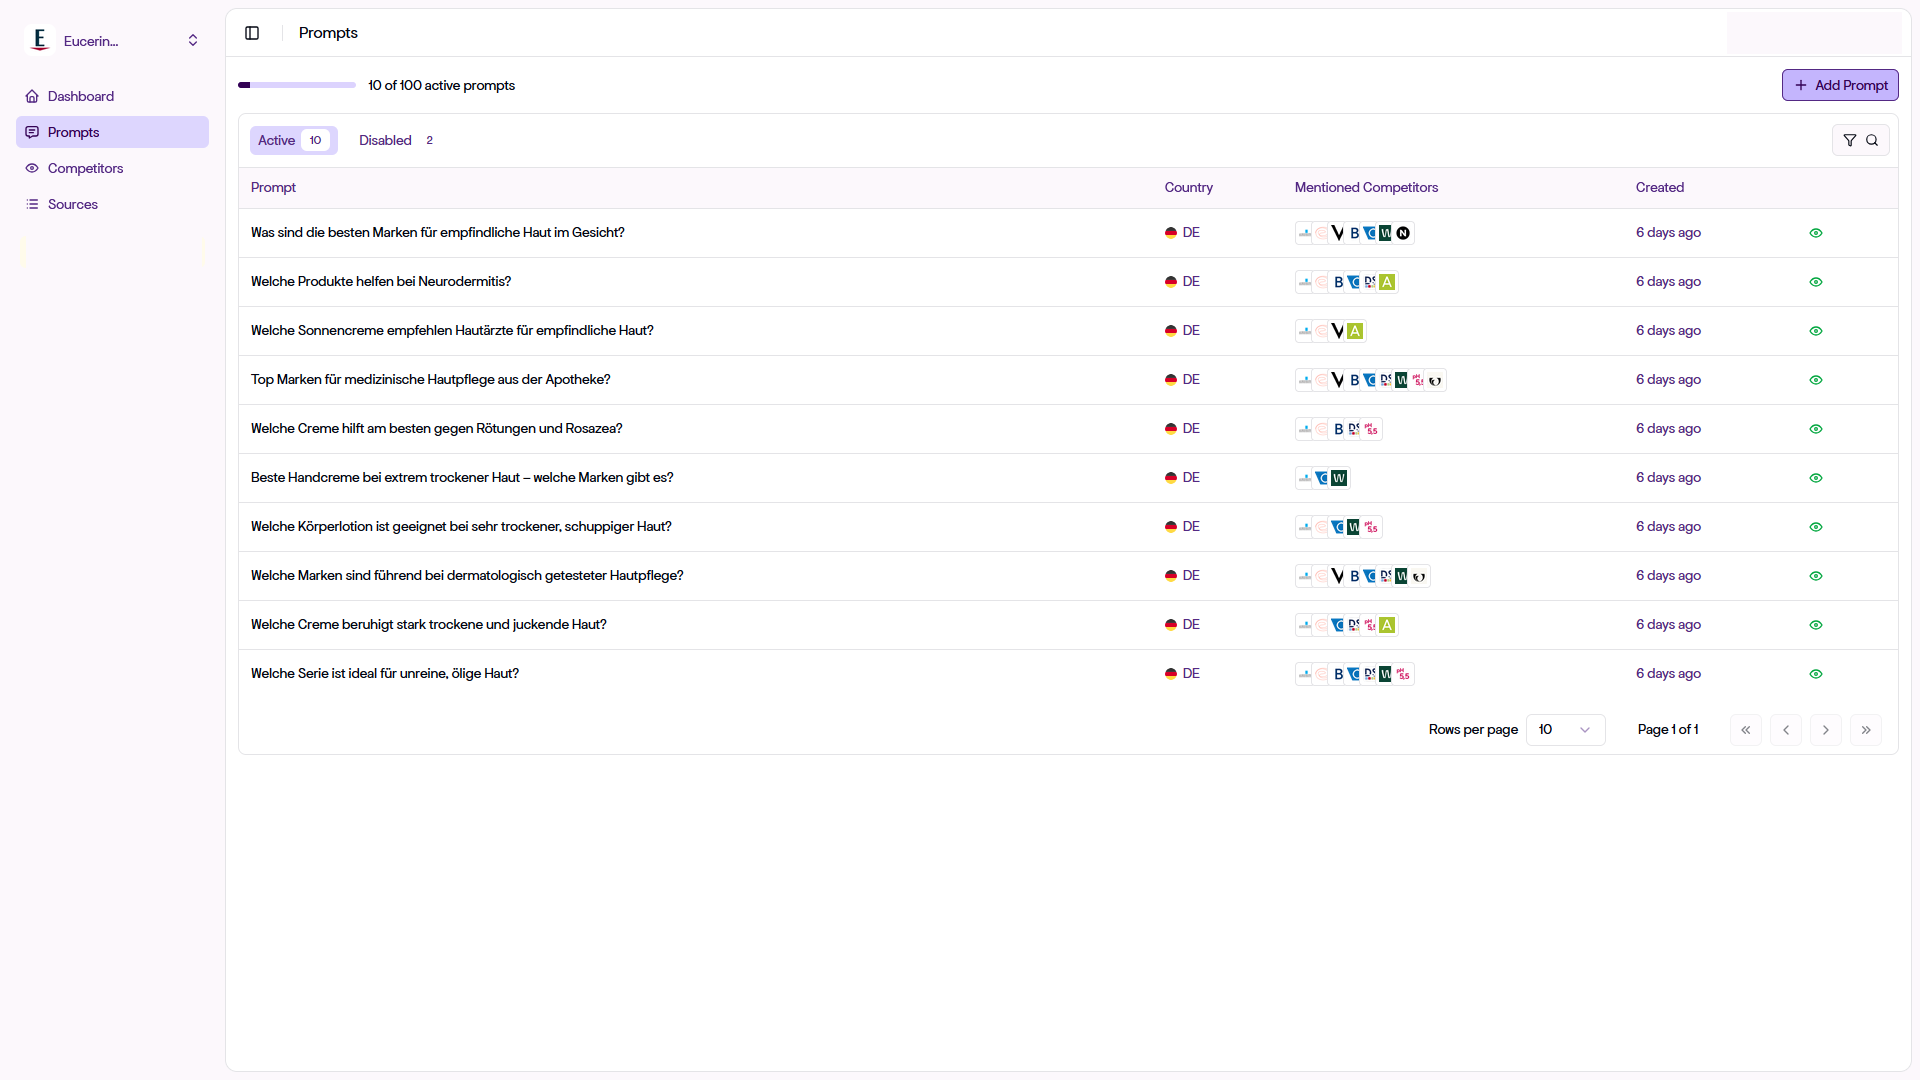Click the '10 of 100 active prompts' text

coord(441,85)
